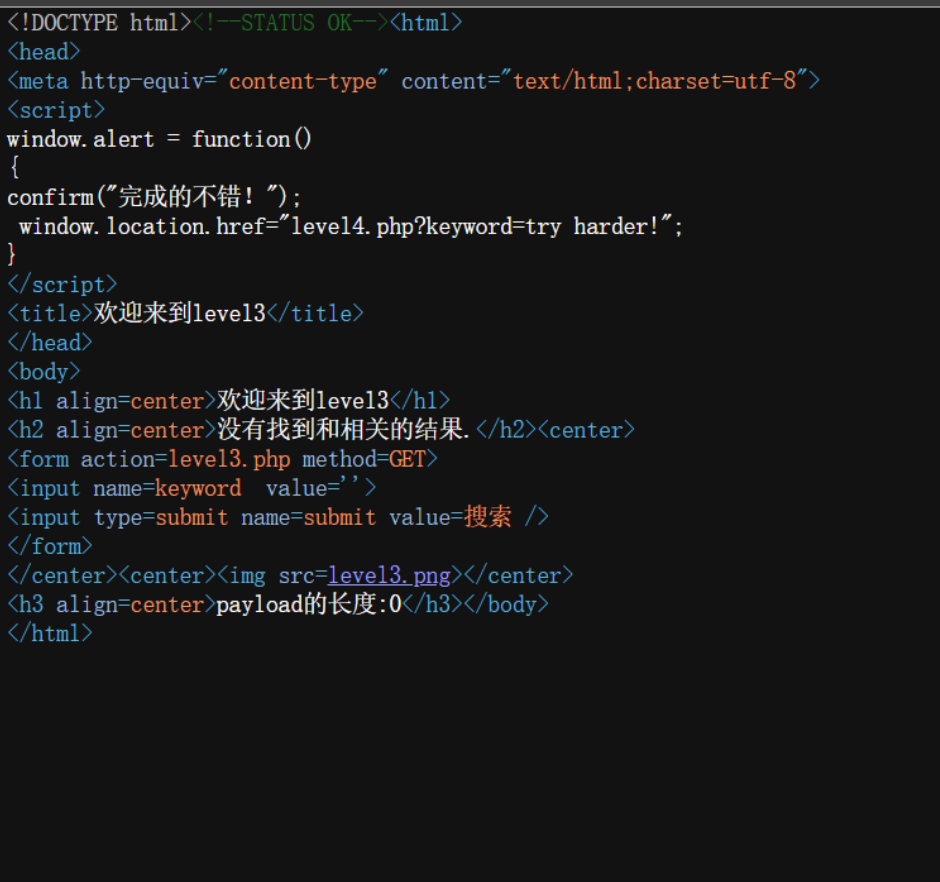This screenshot has width=940, height=882.
Task: Click the opening <script> tag
Action: (56, 110)
